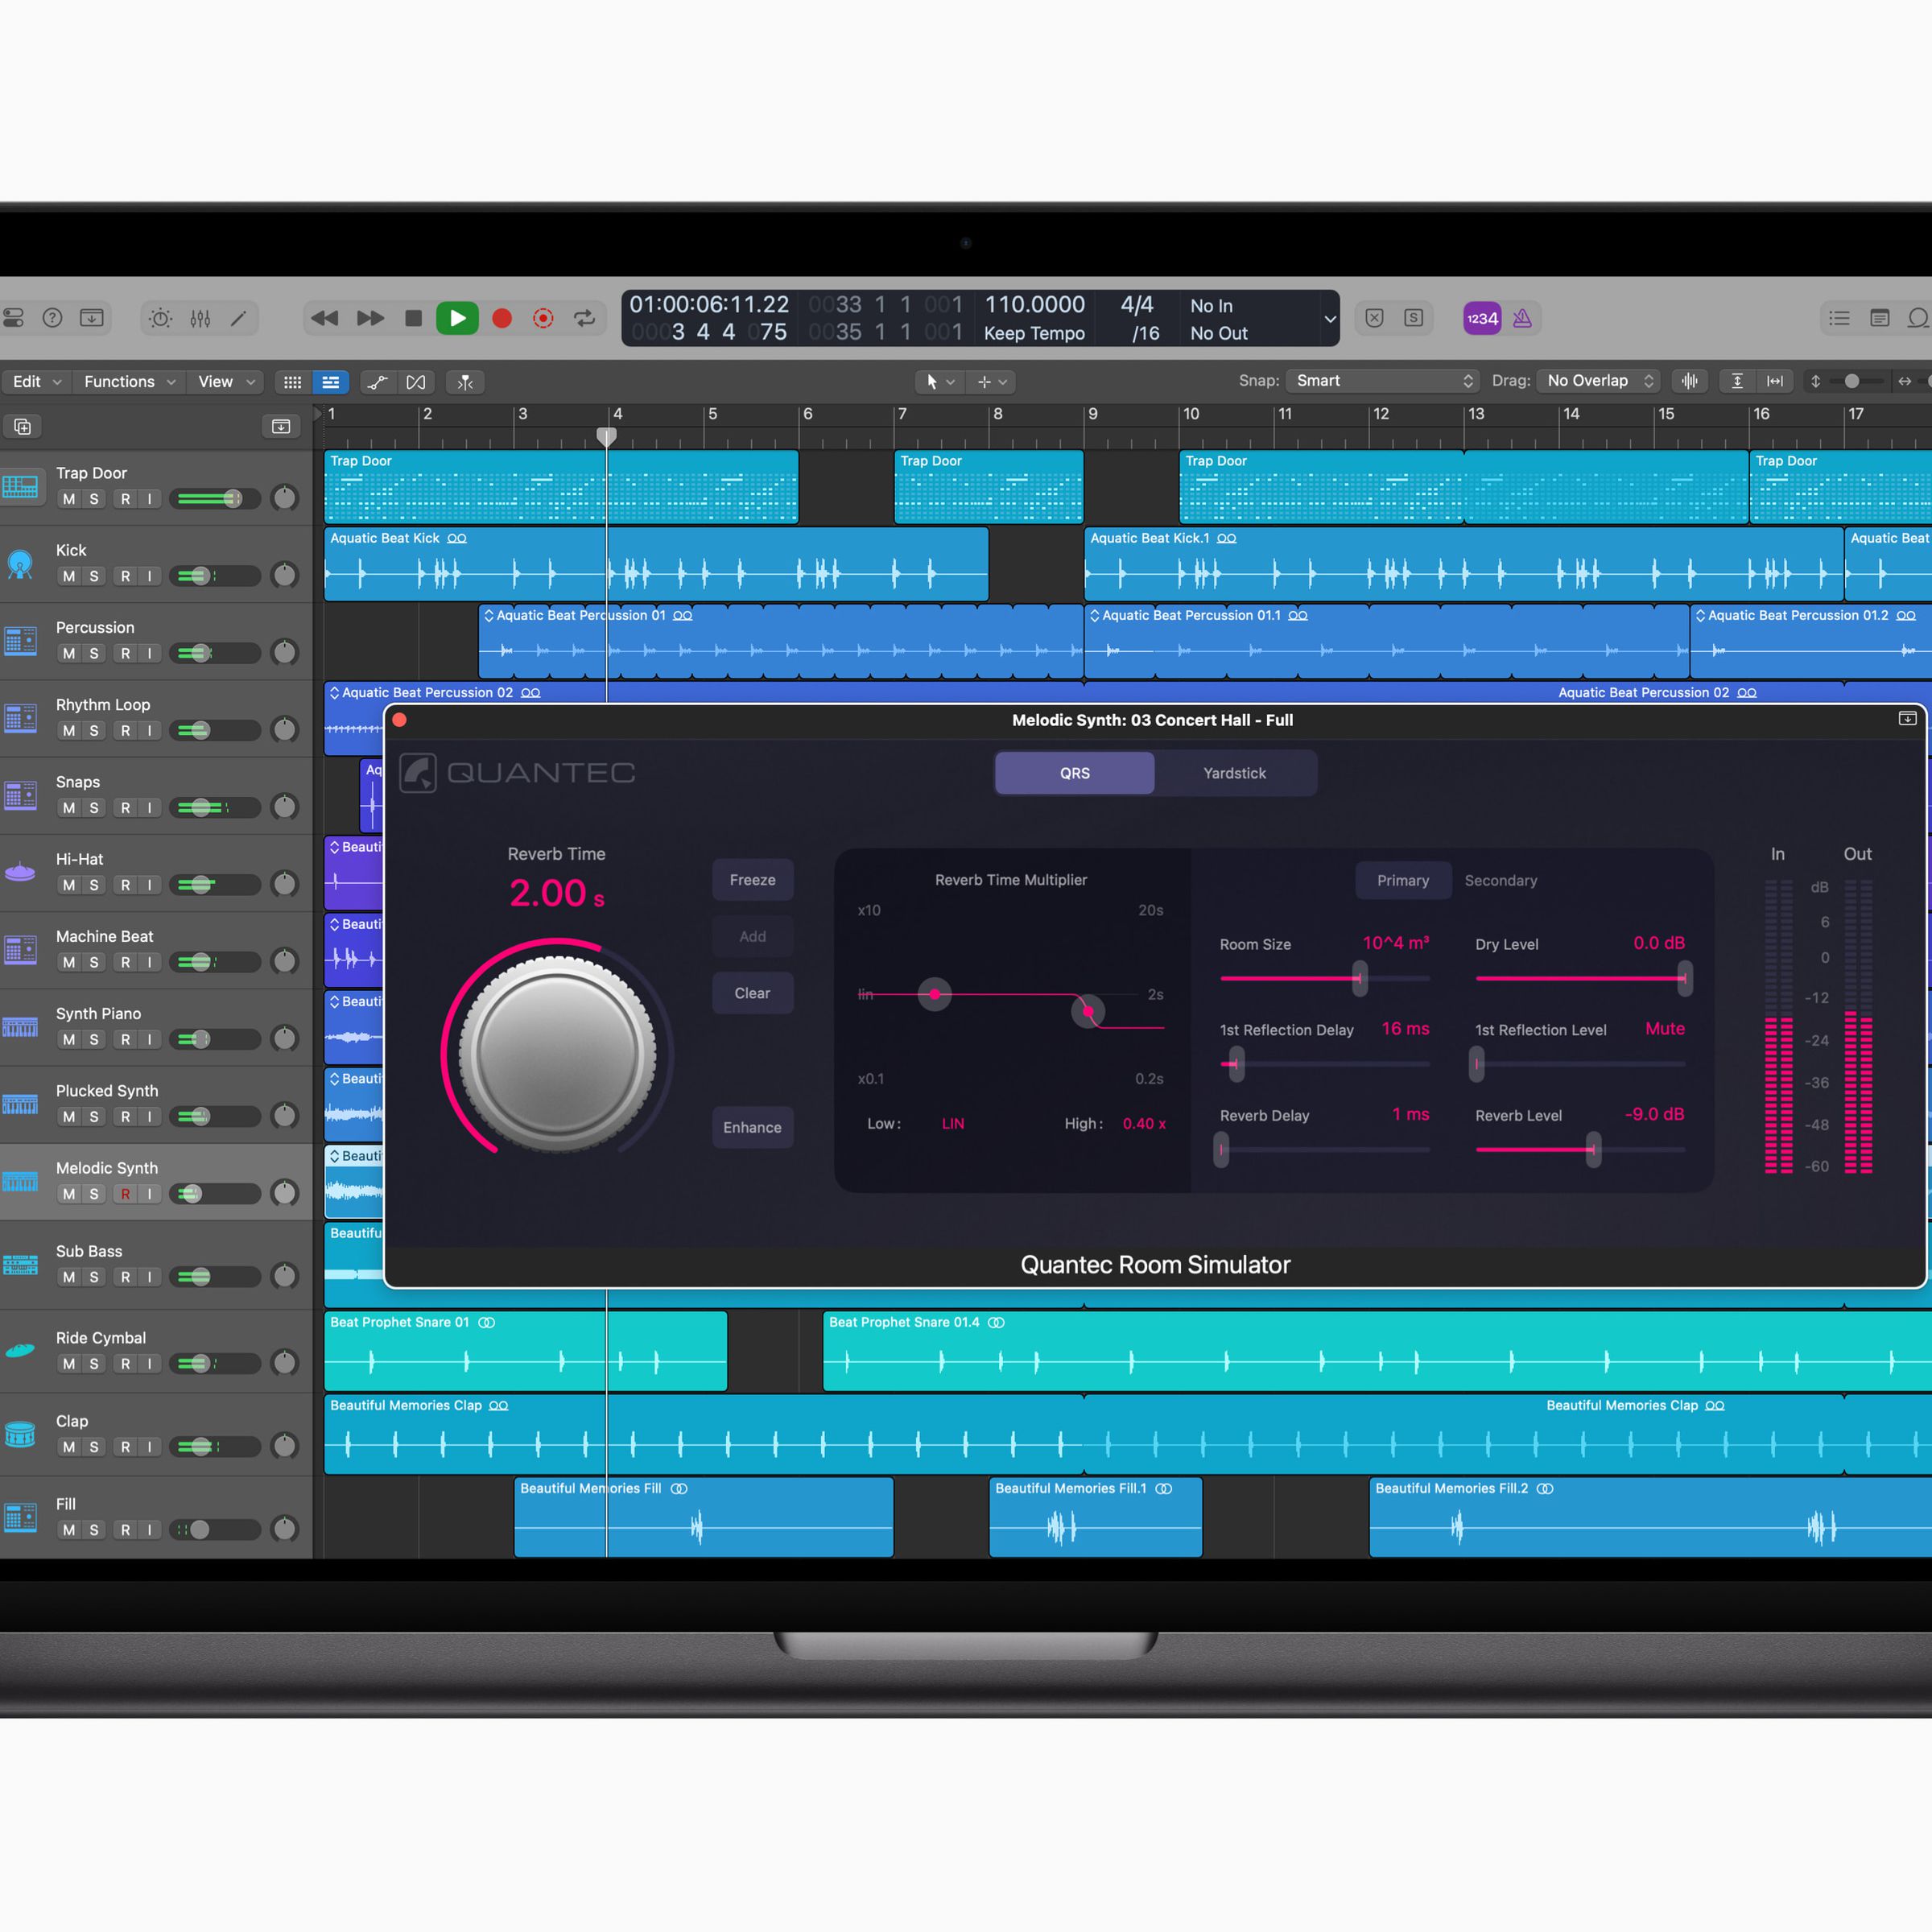Expand the LCD display mode chevron
The width and height of the screenshot is (1932, 1932).
(1330, 319)
